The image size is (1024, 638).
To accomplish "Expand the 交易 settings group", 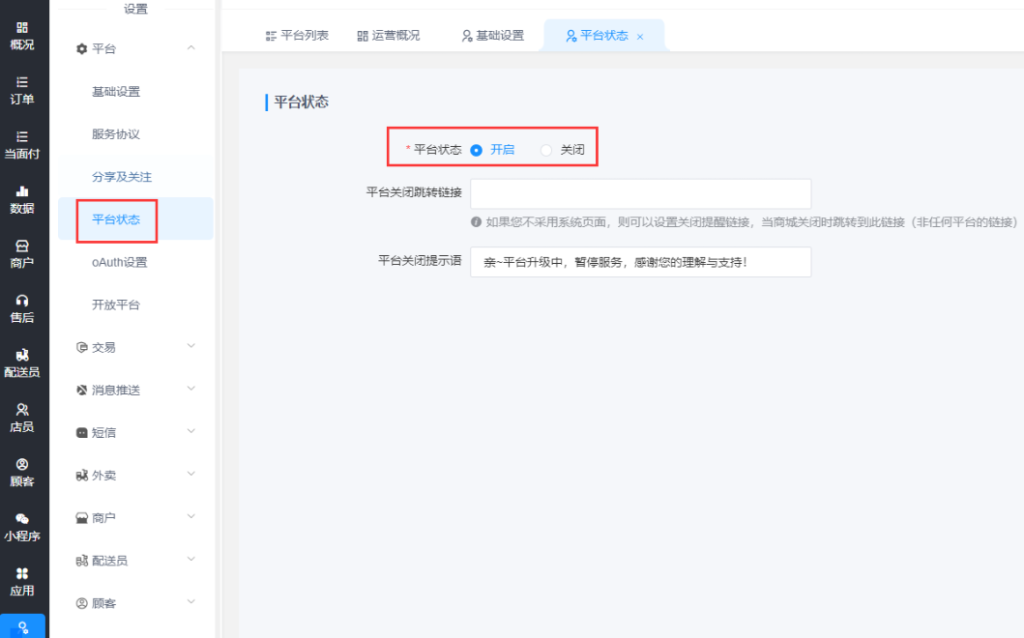I will 191,347.
